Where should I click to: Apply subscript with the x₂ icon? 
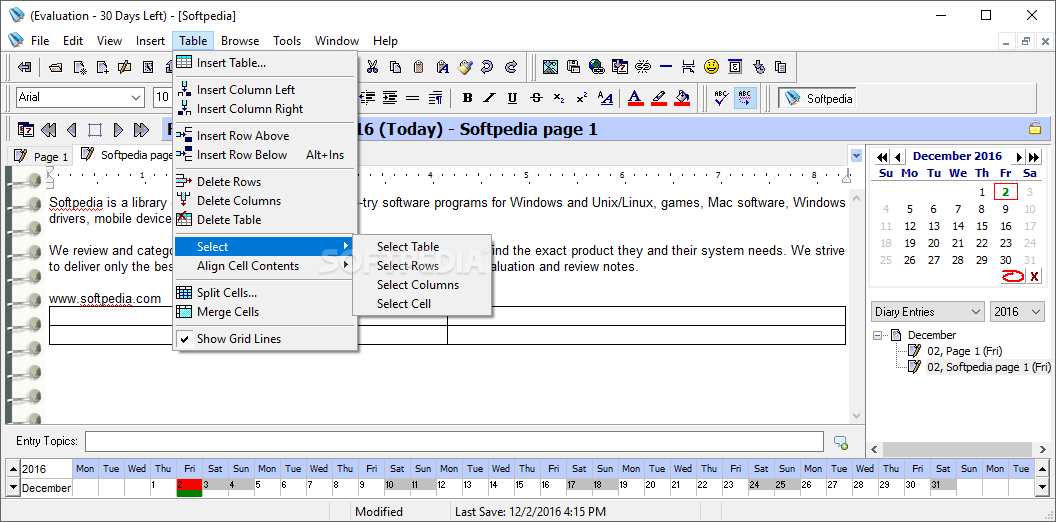tap(559, 98)
